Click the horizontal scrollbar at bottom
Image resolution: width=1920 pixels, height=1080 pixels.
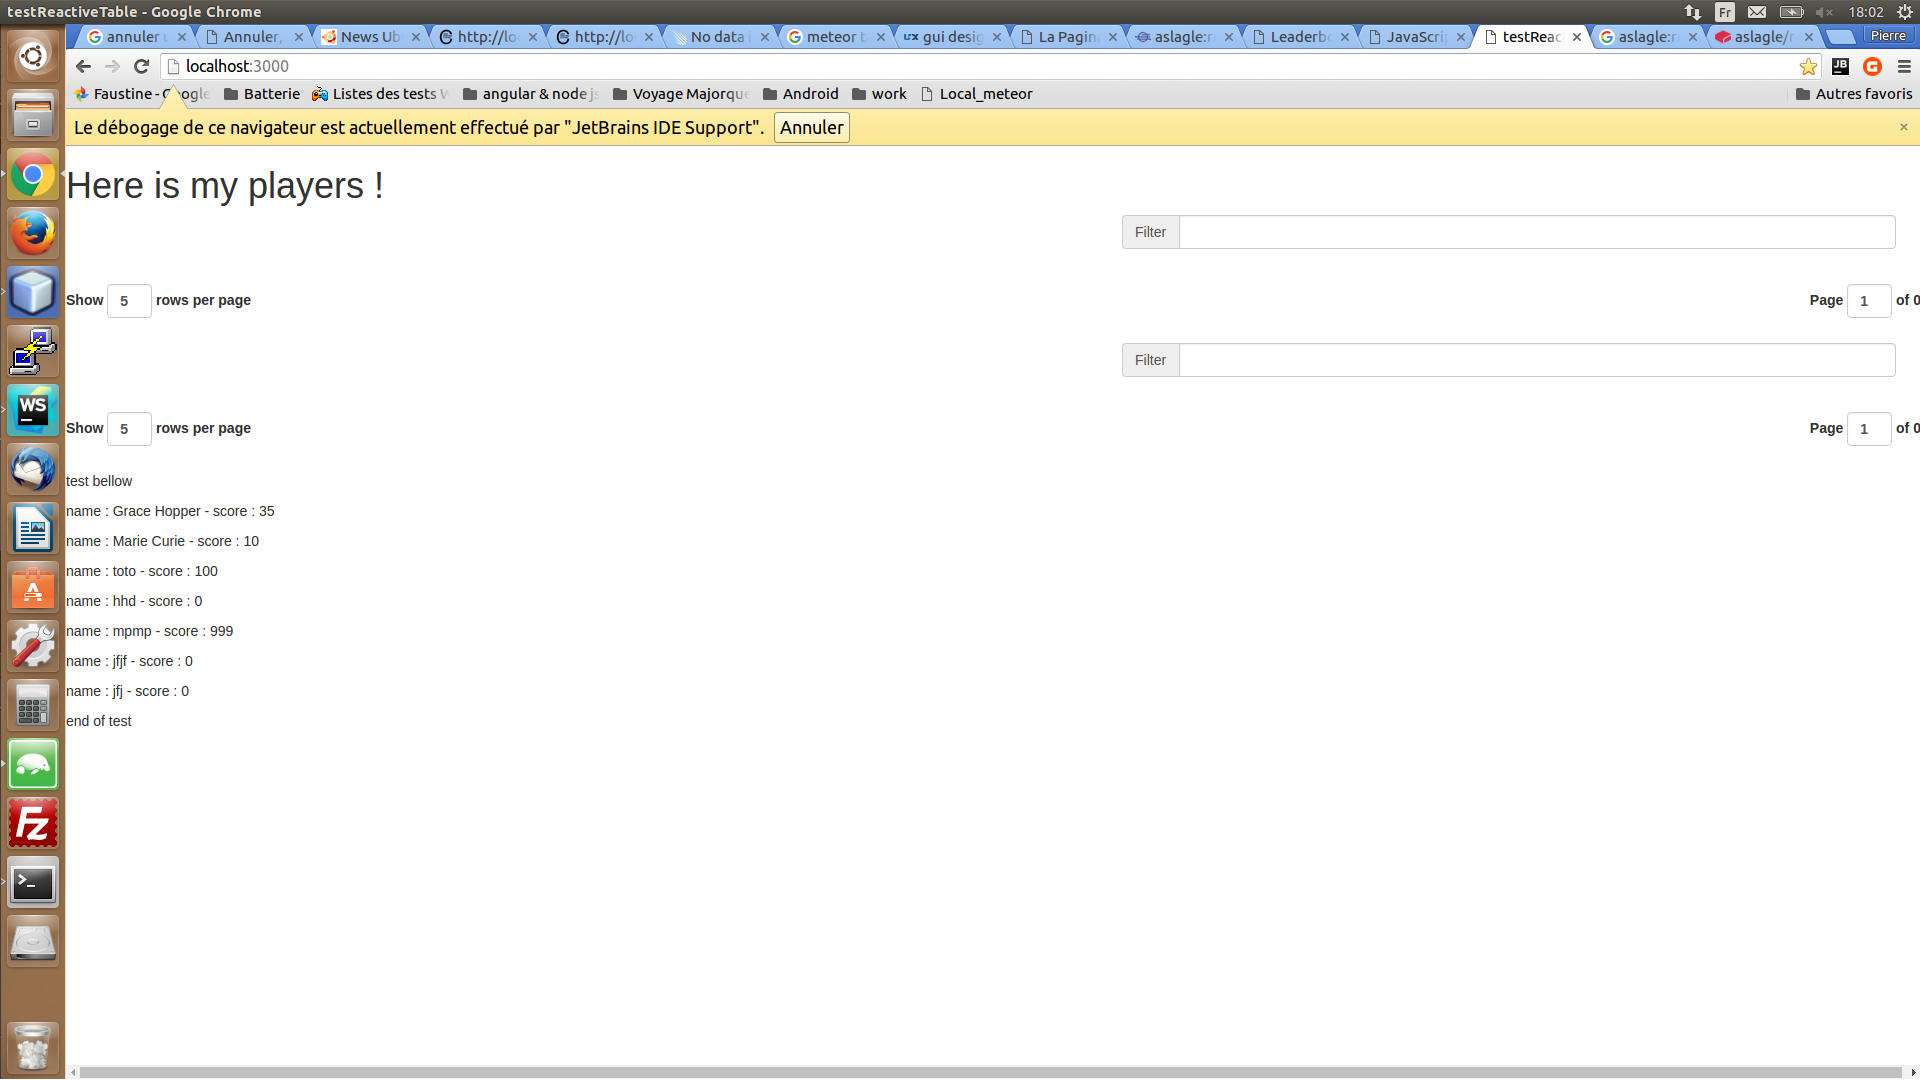(x=990, y=1072)
